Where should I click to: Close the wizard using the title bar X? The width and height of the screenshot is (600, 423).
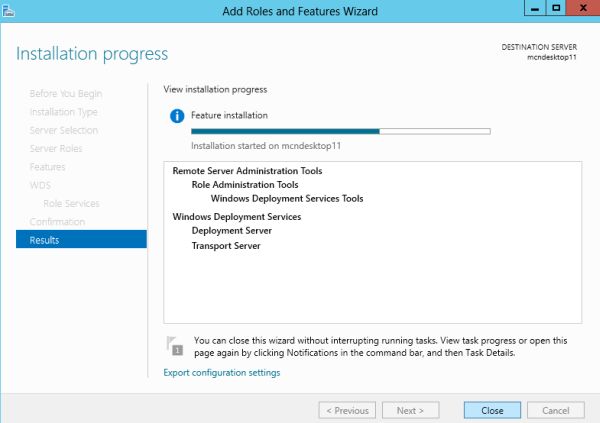[583, 8]
